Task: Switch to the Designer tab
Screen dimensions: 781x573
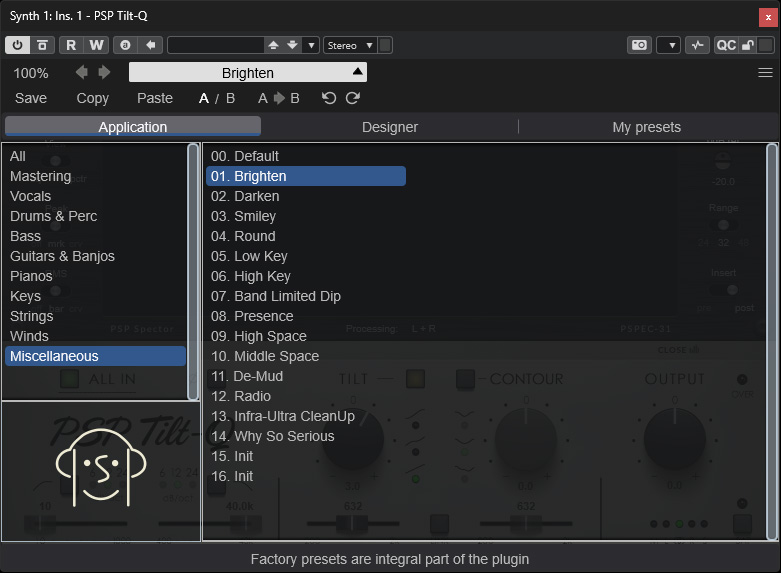Action: coord(390,127)
